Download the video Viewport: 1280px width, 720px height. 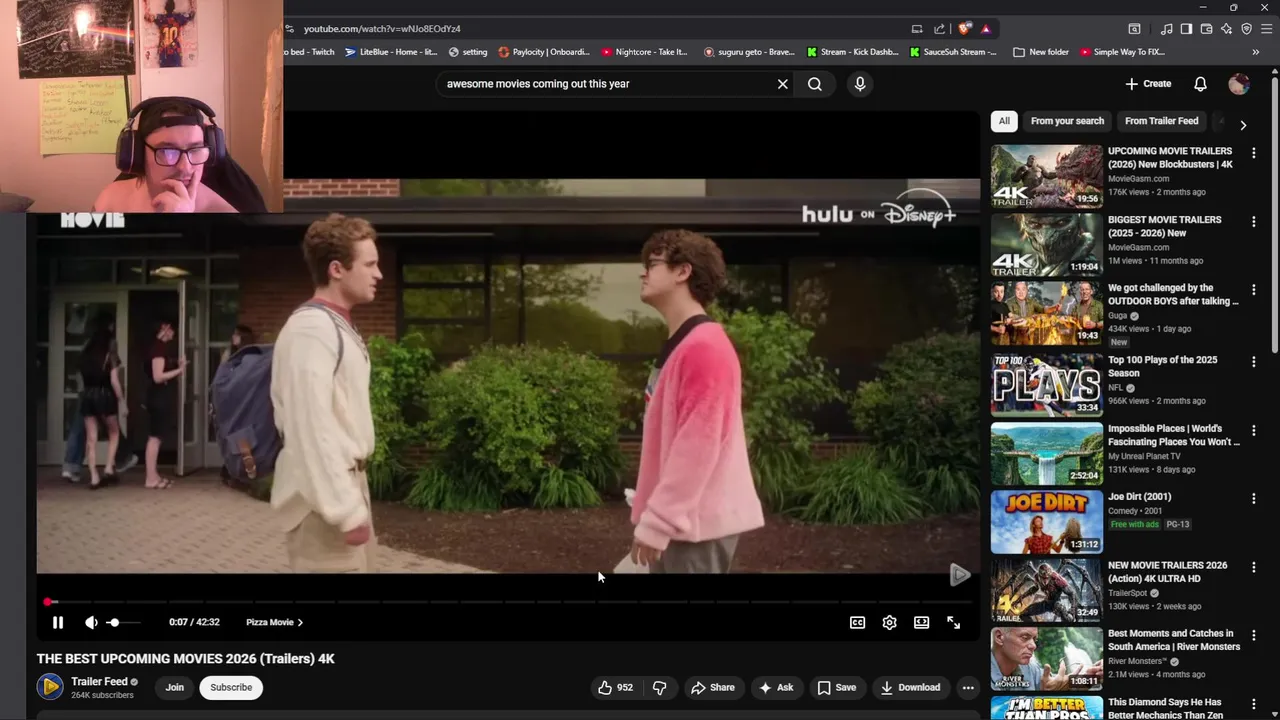point(910,687)
